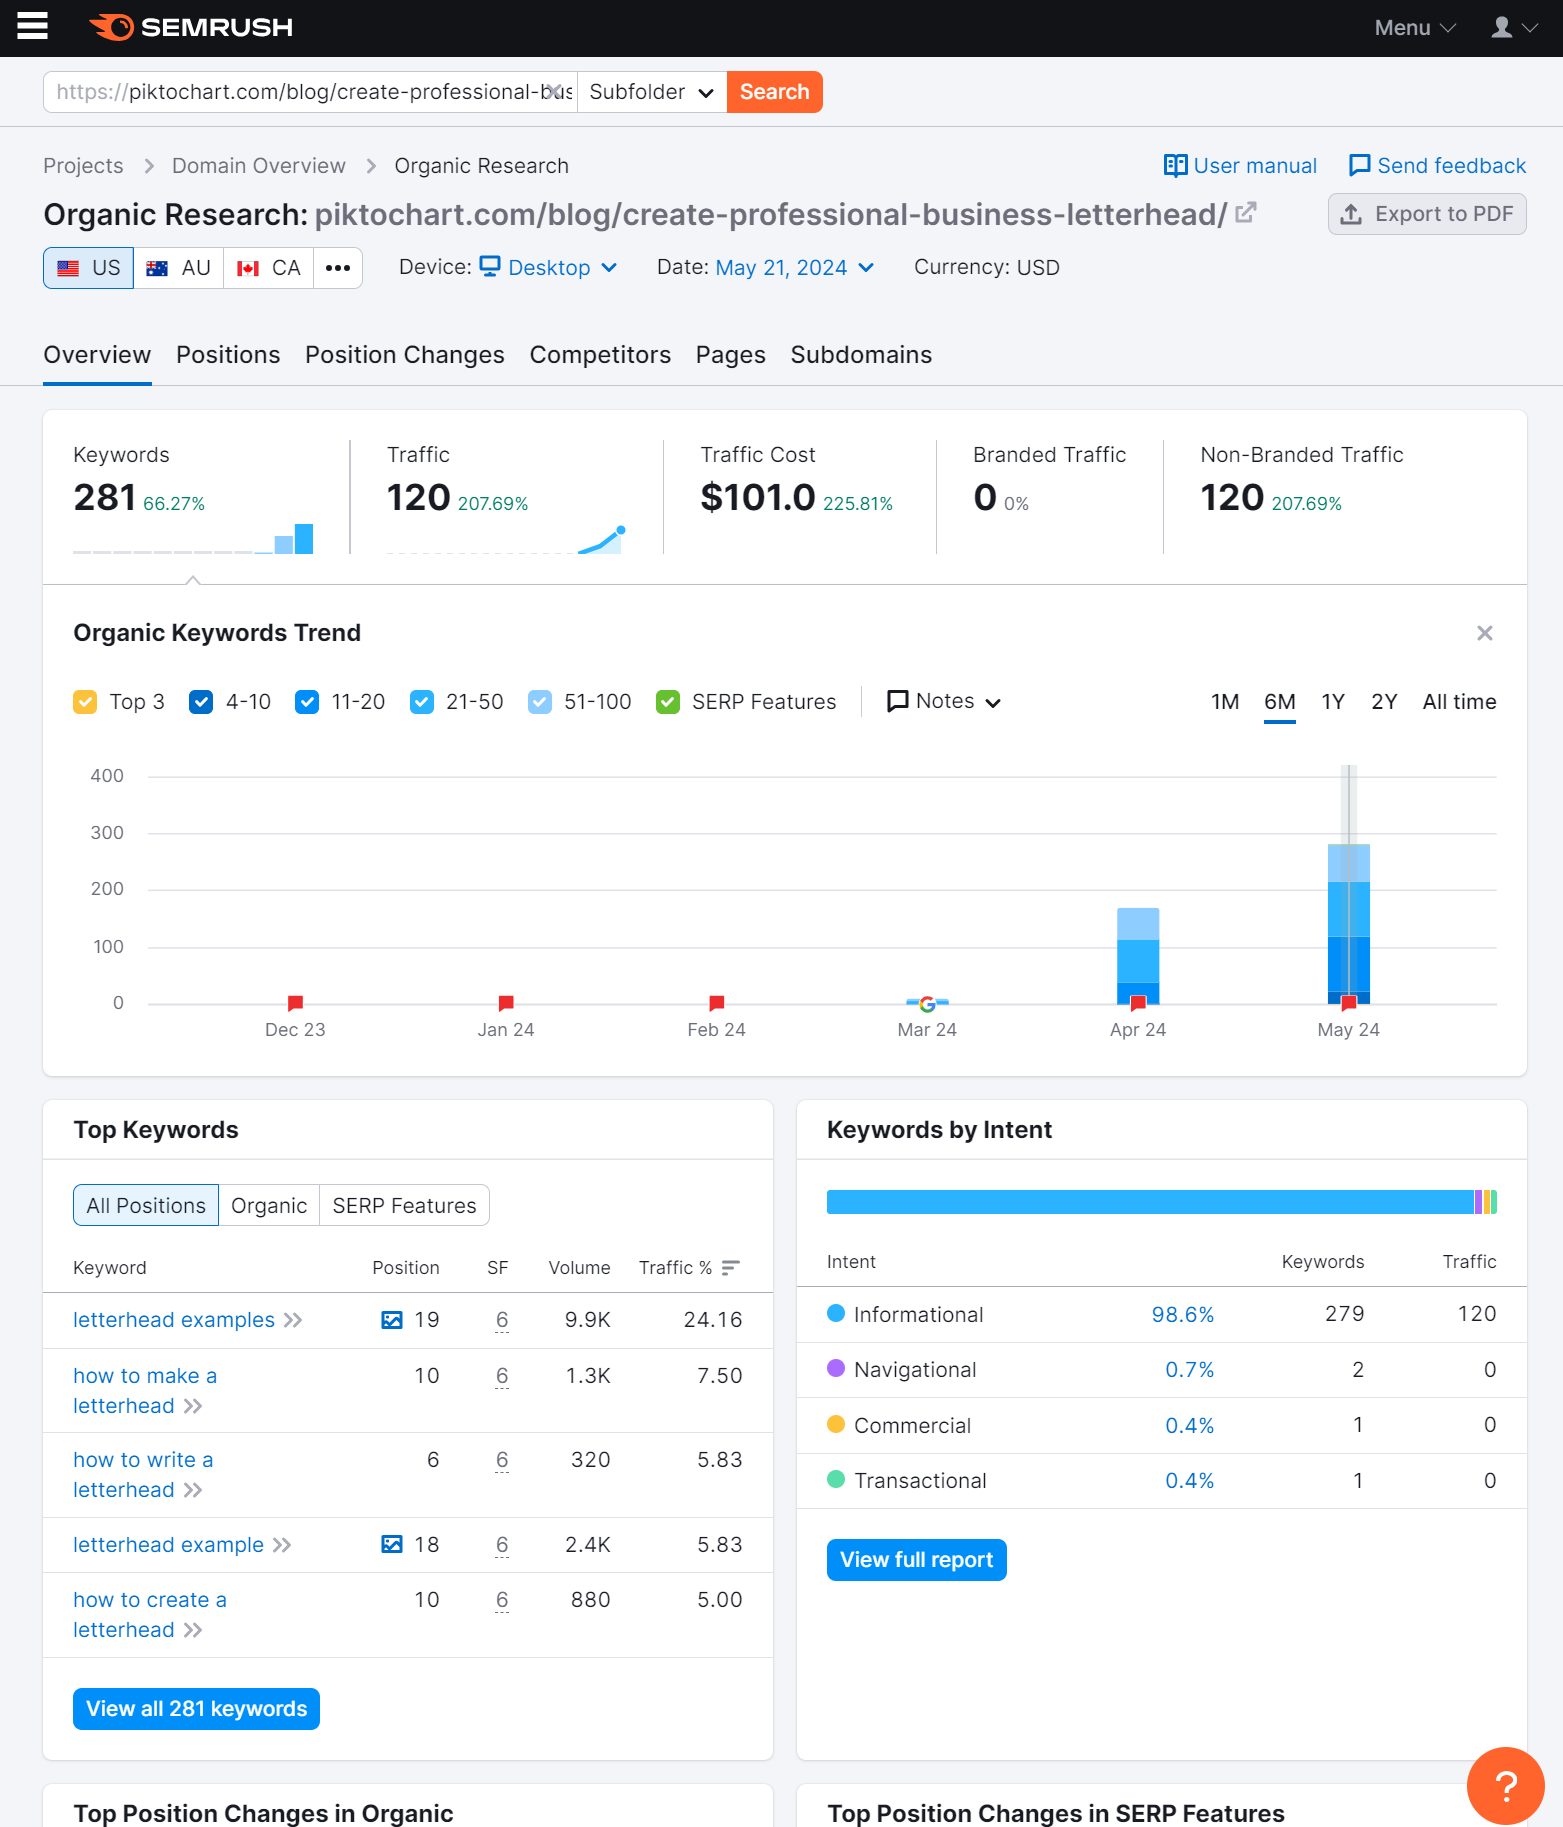Open the Pages tab
Image resolution: width=1563 pixels, height=1827 pixels.
click(731, 355)
